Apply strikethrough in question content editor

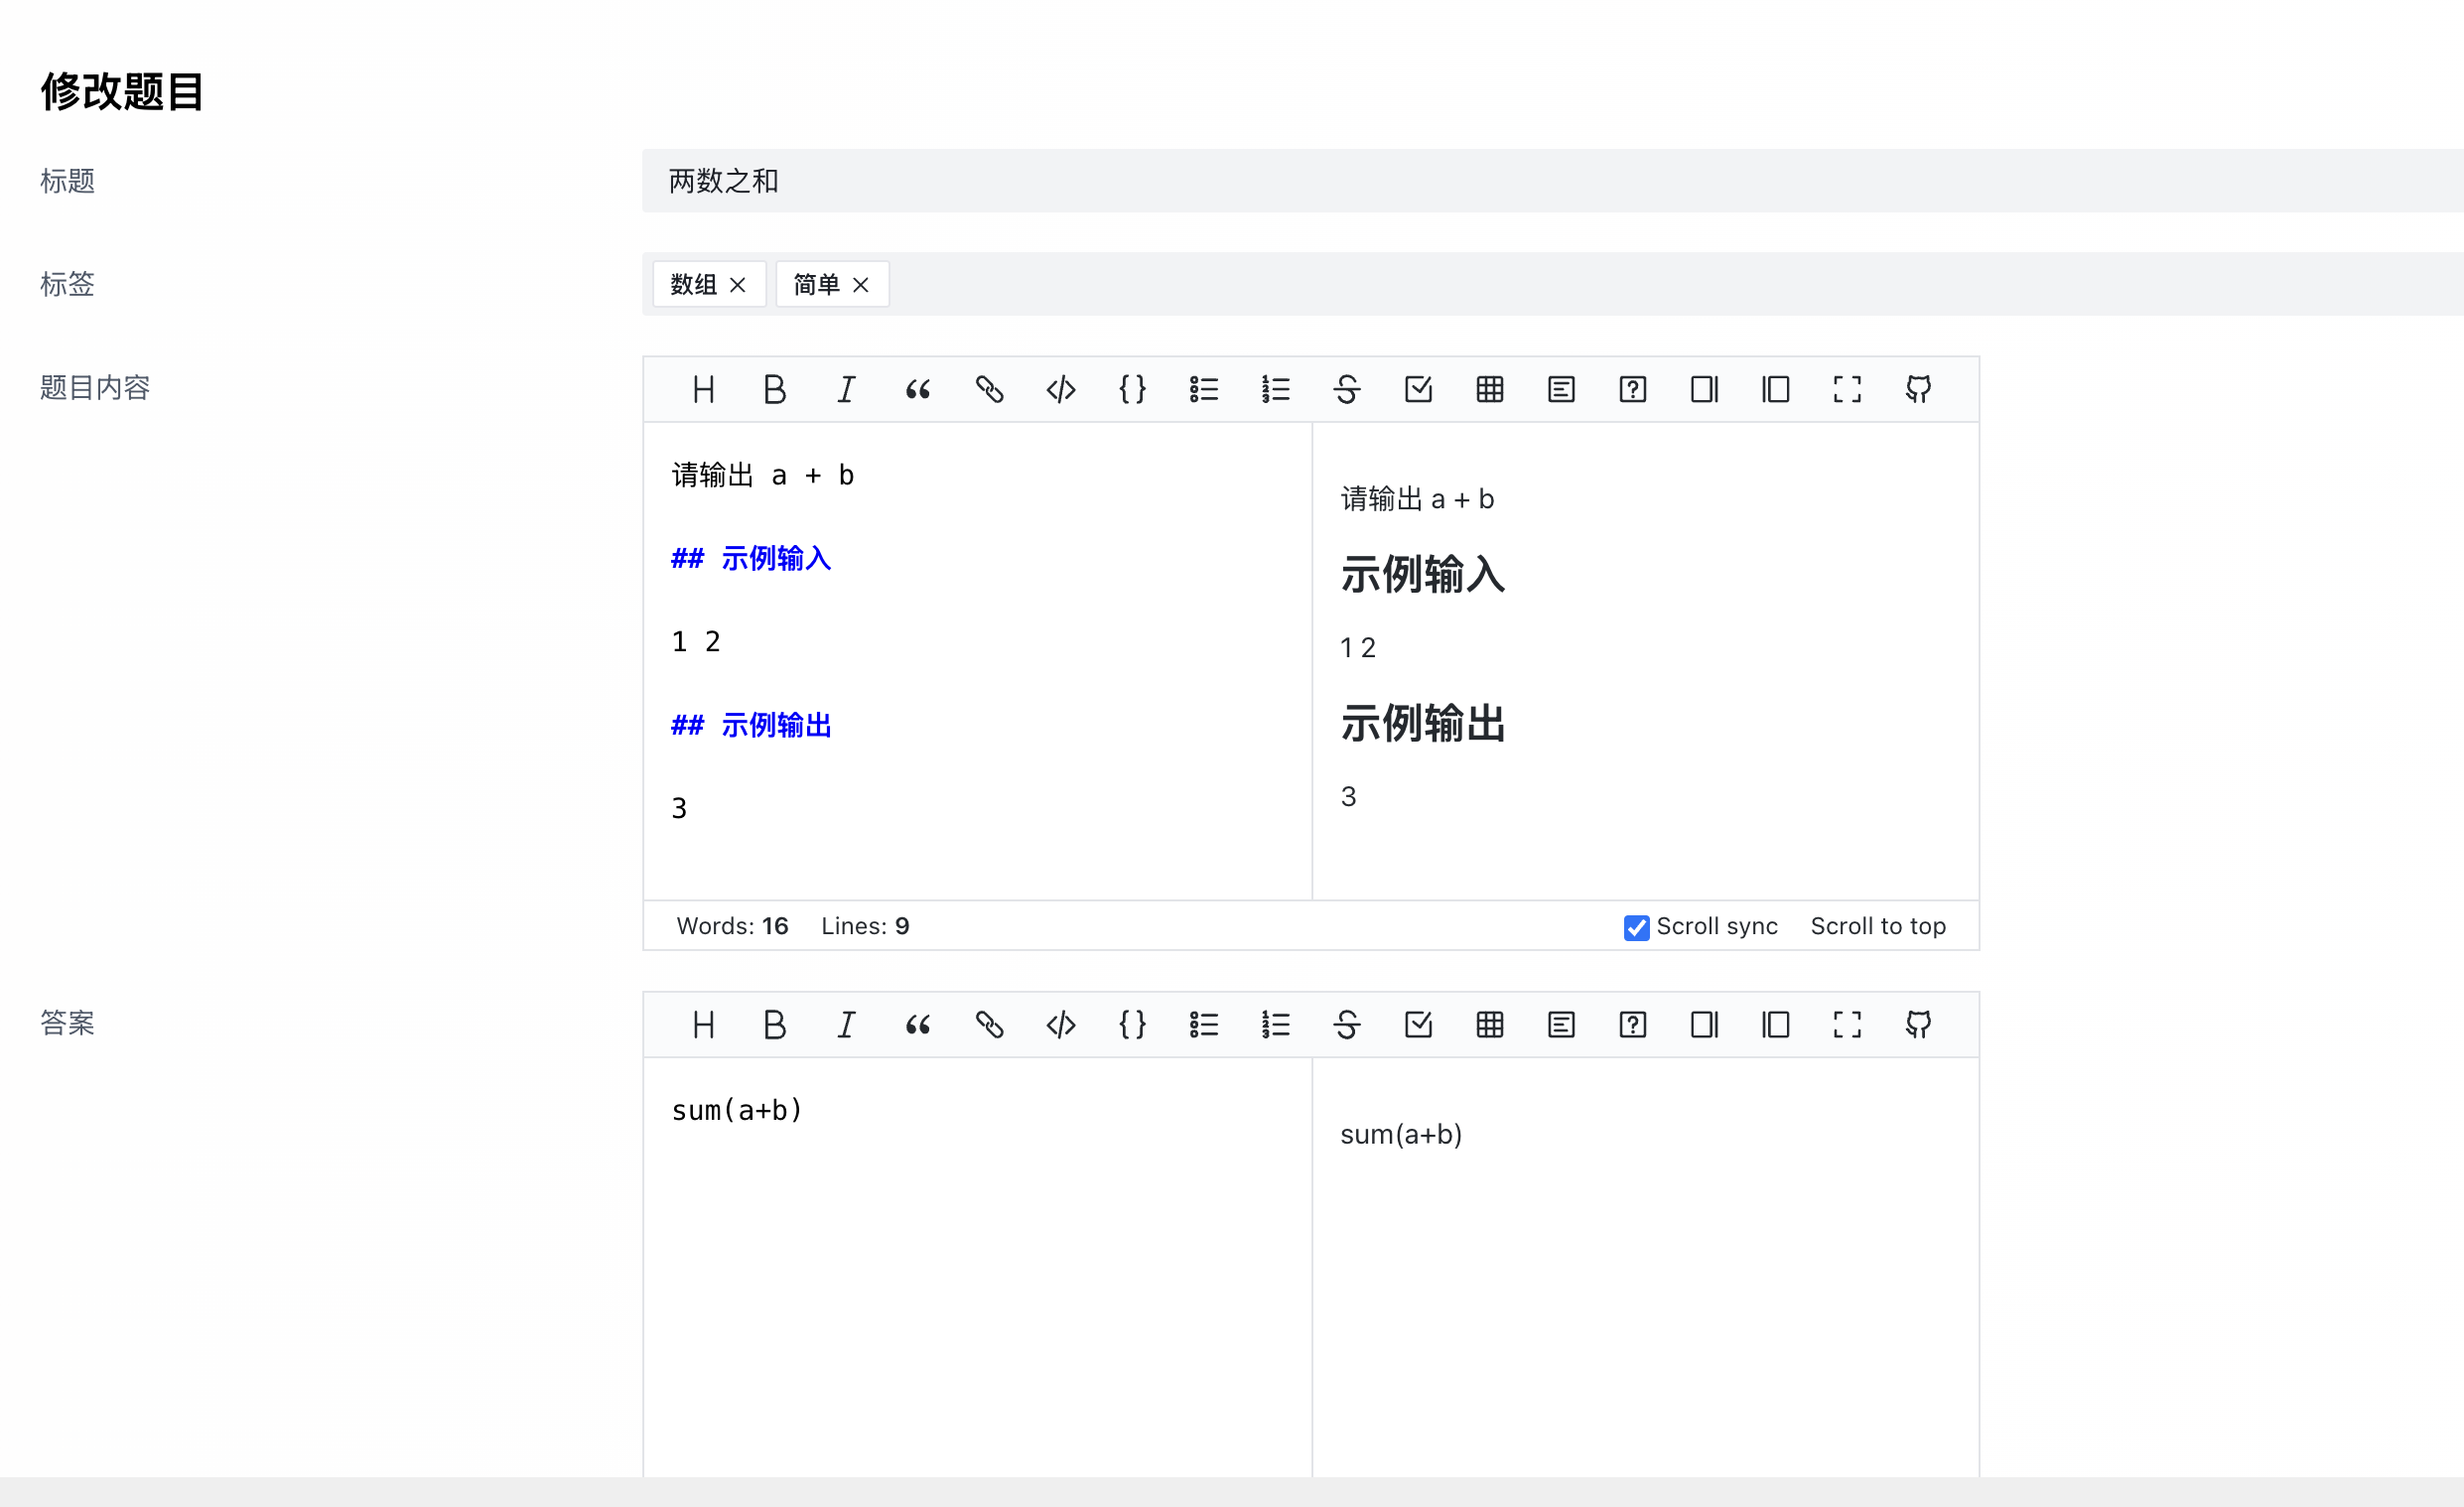coord(1346,389)
